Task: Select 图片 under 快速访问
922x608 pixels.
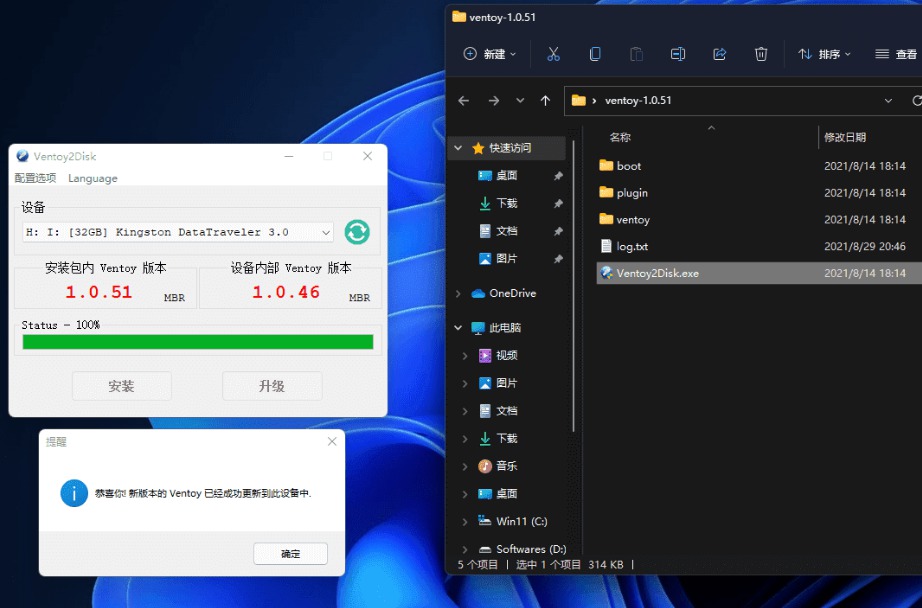Action: (506, 258)
